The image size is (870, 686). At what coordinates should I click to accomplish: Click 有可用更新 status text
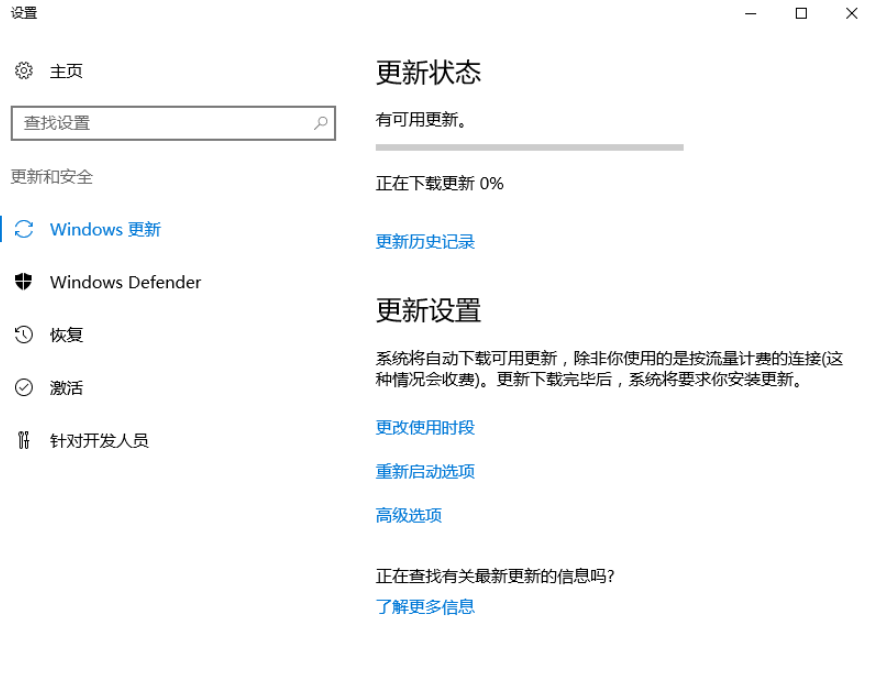pyautogui.click(x=422, y=119)
